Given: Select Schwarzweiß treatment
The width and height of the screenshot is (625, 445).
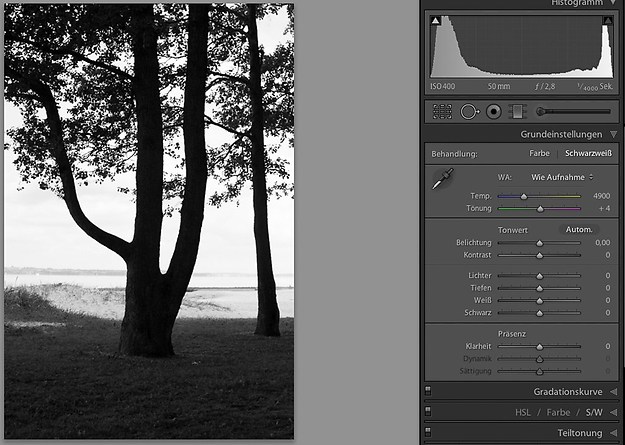Looking at the screenshot, I should click(588, 154).
